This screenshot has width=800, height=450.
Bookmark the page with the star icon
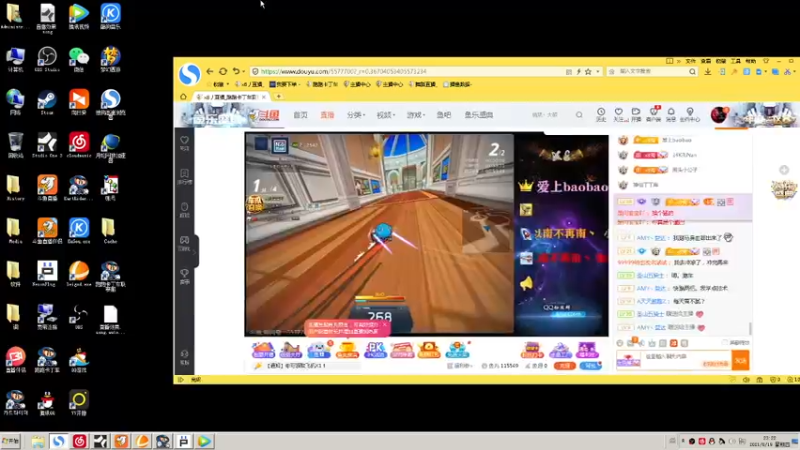pyautogui.click(x=588, y=71)
